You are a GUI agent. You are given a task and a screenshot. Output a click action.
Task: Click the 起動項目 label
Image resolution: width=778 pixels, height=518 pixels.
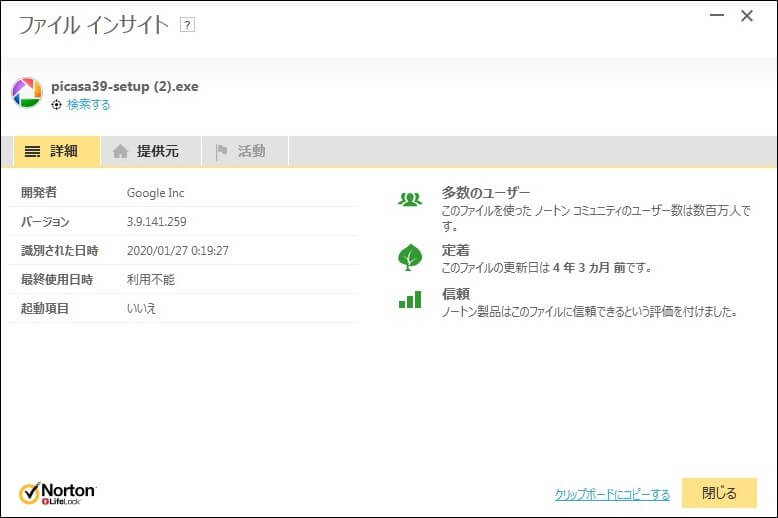click(x=45, y=308)
